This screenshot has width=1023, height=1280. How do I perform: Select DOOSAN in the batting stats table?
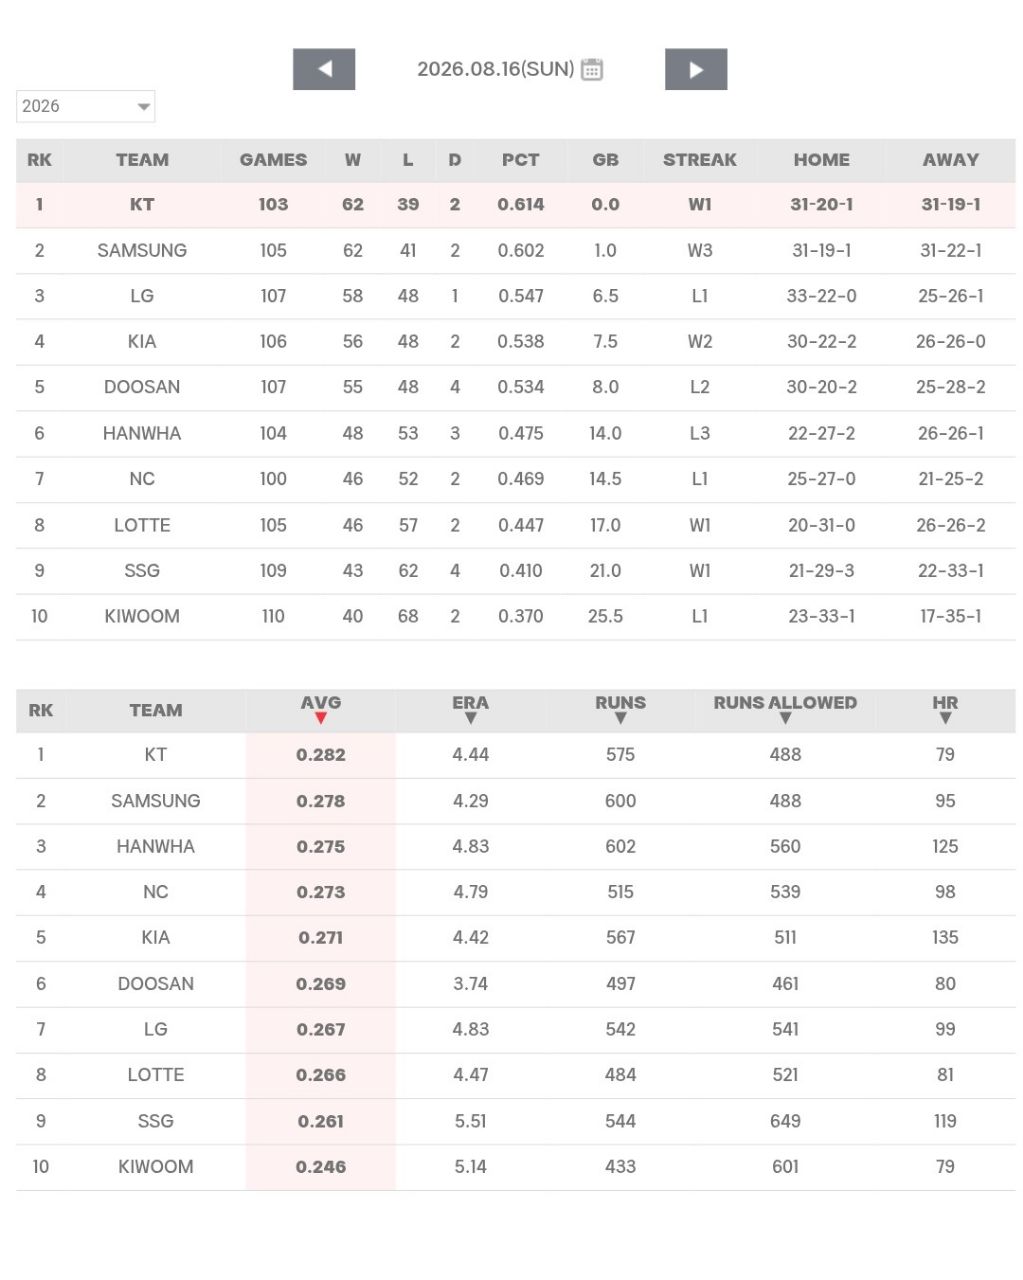point(155,984)
